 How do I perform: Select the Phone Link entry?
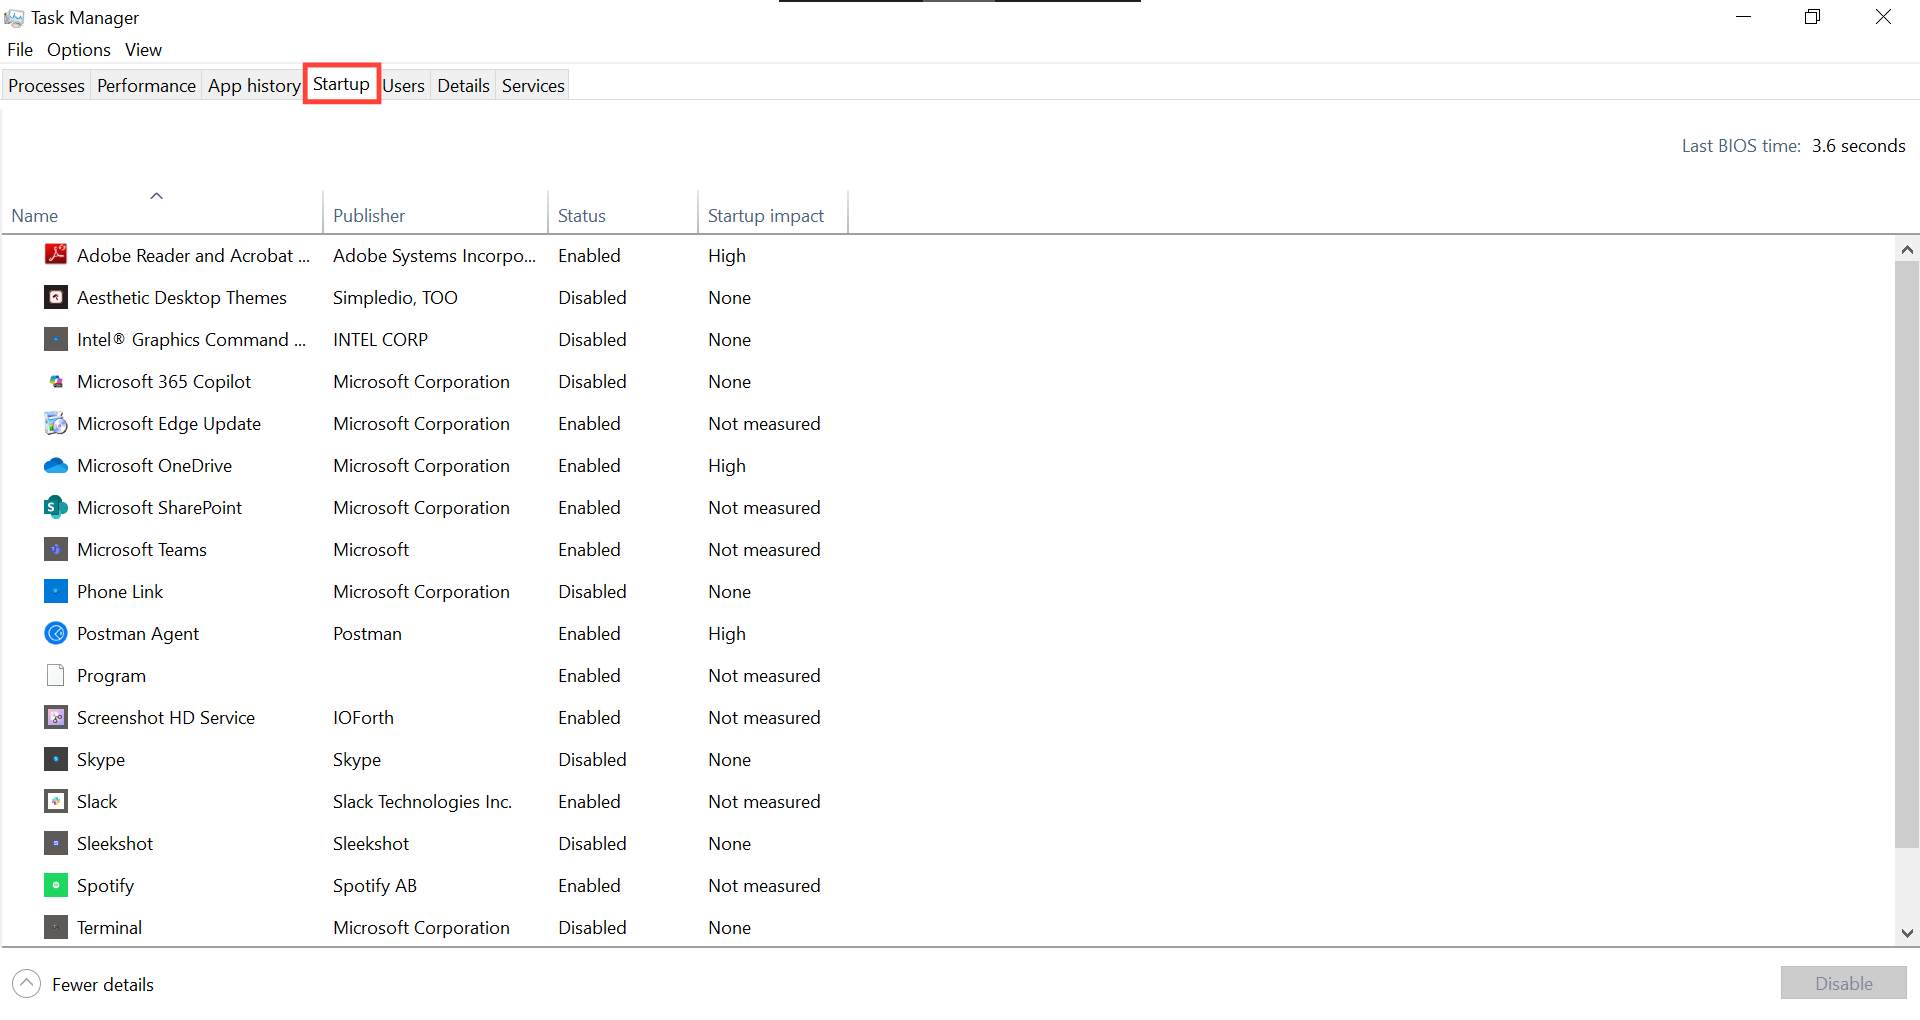pyautogui.click(x=120, y=592)
